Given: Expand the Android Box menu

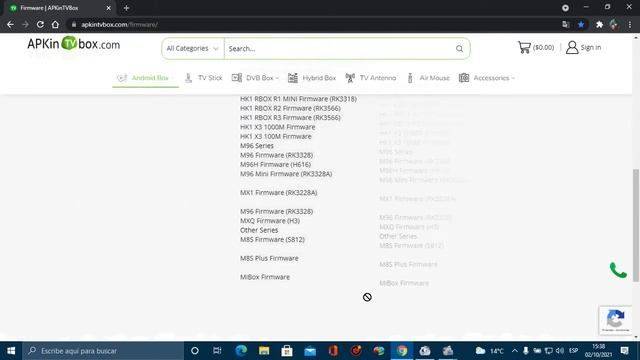Looking at the screenshot, I should click(x=146, y=78).
